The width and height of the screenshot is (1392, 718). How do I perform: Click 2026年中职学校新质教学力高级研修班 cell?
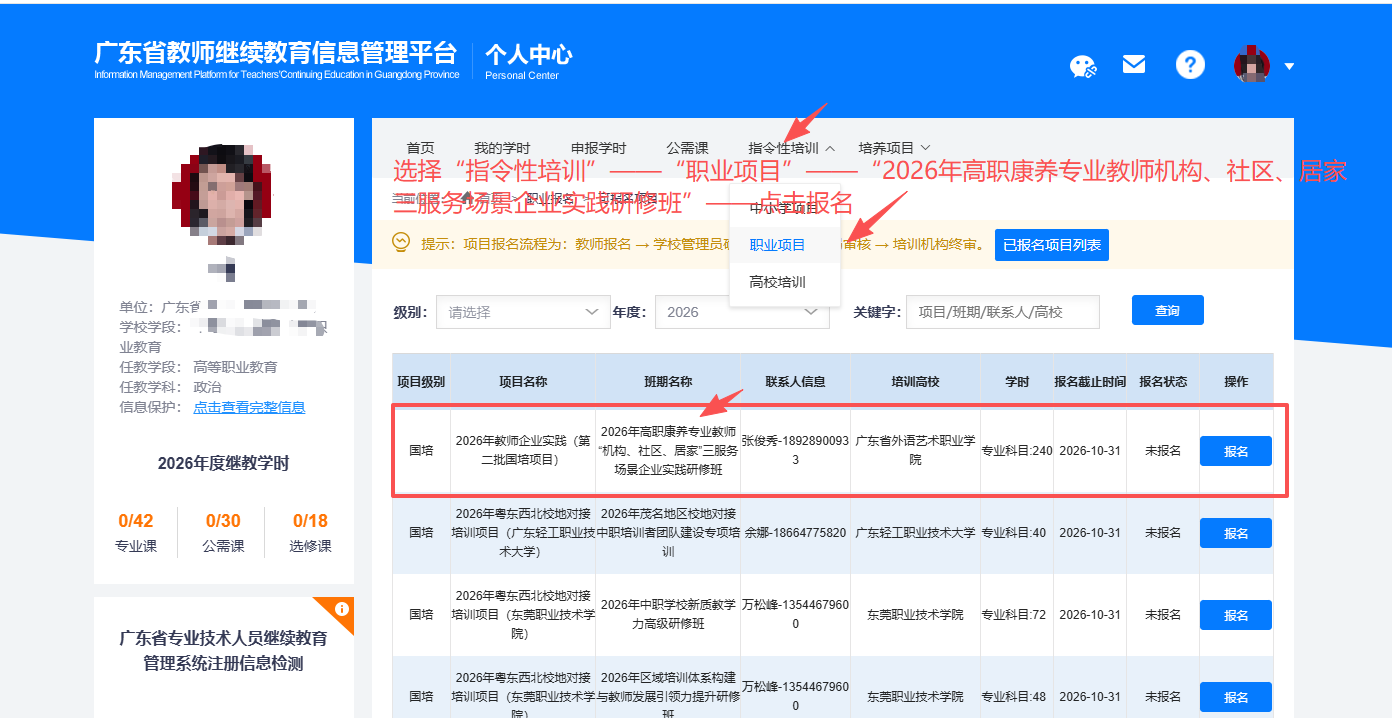(x=667, y=615)
